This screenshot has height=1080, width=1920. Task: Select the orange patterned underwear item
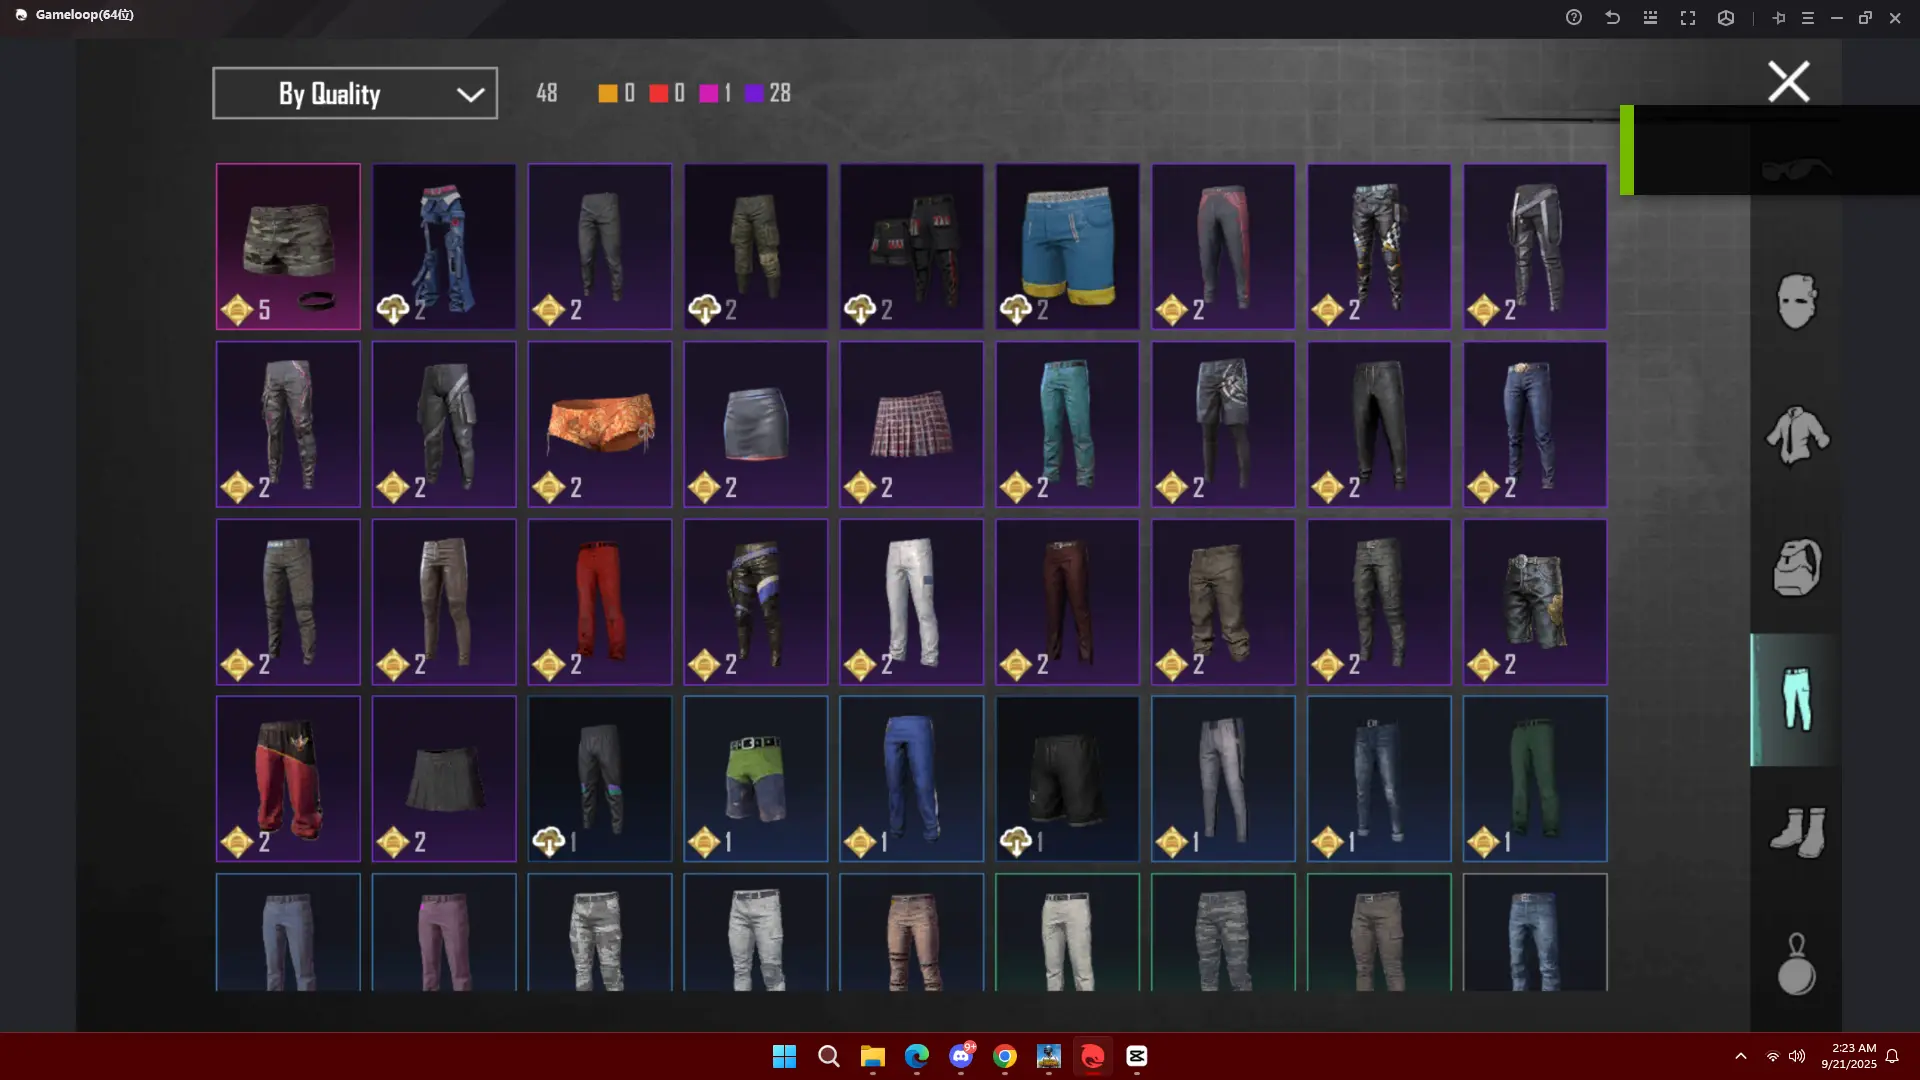pos(600,424)
